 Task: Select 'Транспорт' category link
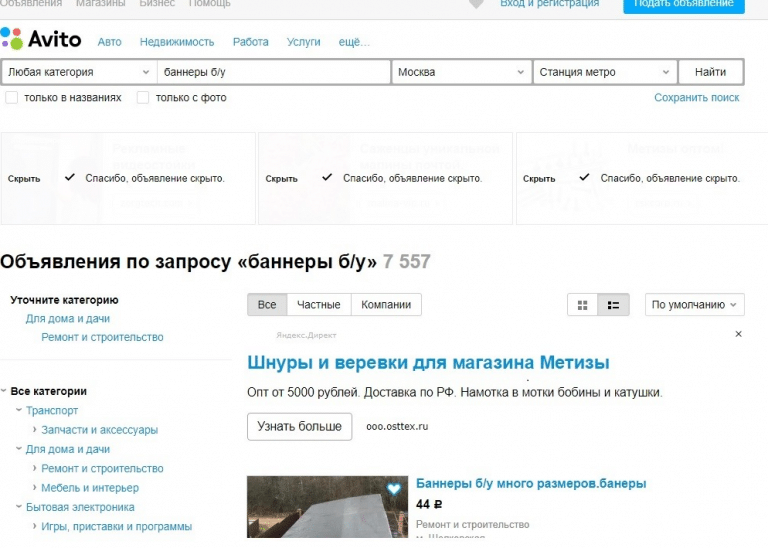tap(52, 411)
